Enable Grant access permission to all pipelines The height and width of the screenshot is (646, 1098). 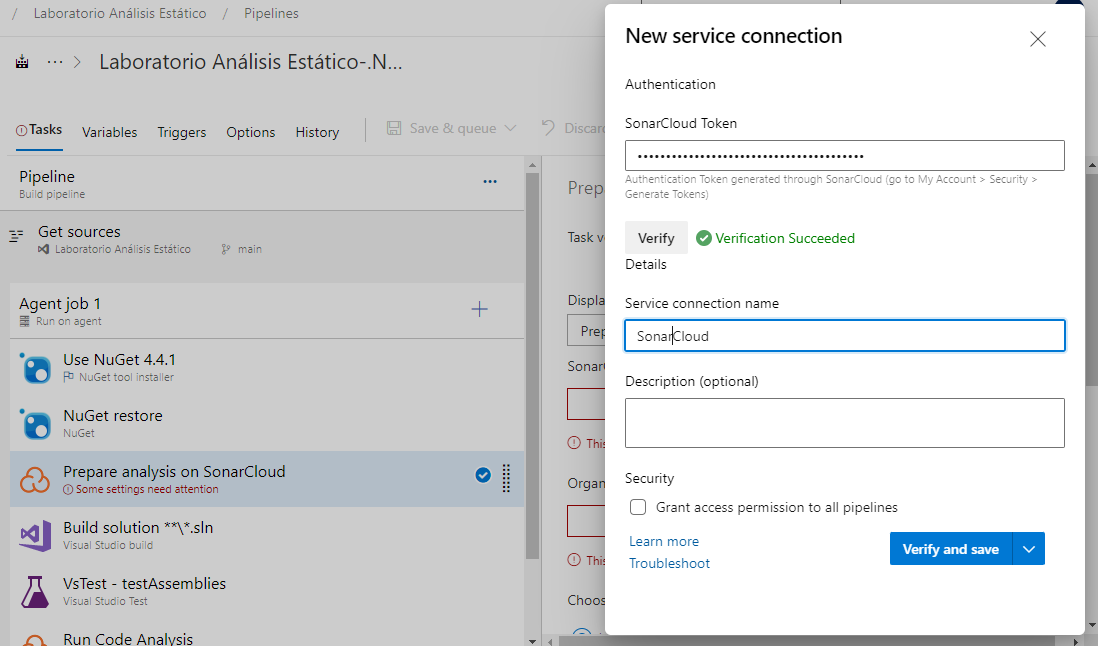pos(638,507)
